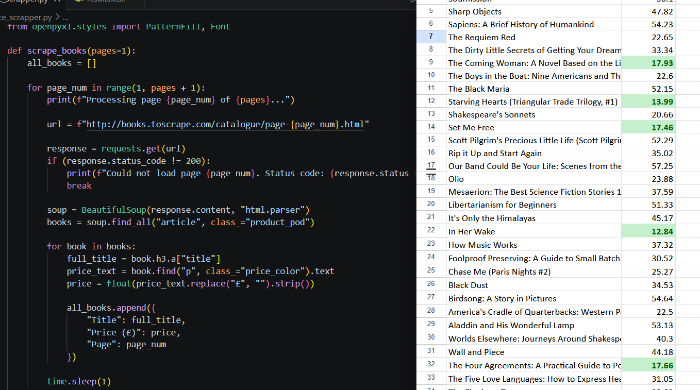The width and height of the screenshot is (700, 390).
Task: Select the cell 'Aladdin and His Wonderful Lamp'
Action: [x=533, y=325]
